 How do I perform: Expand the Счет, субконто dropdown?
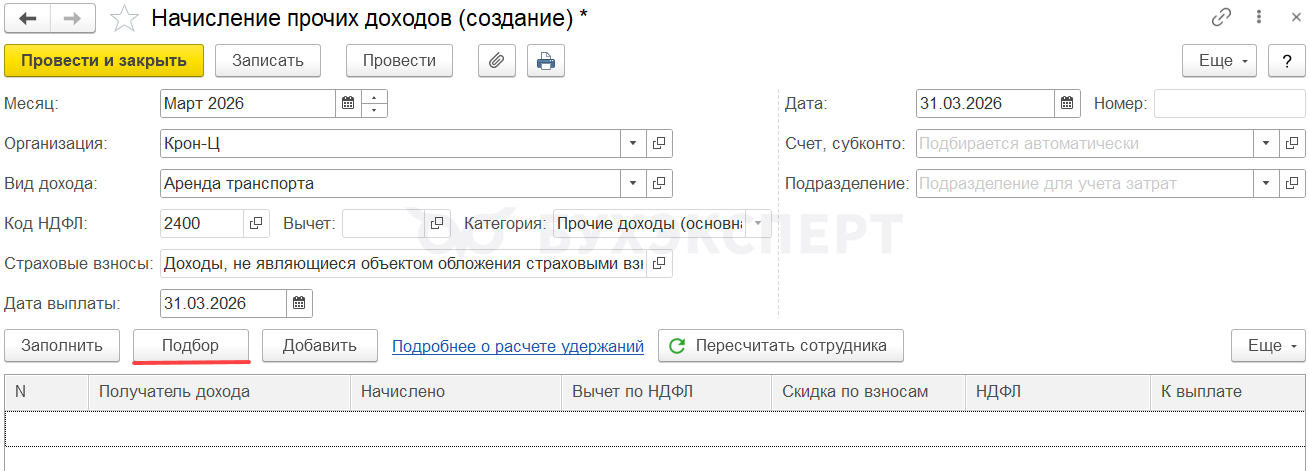(x=1267, y=144)
